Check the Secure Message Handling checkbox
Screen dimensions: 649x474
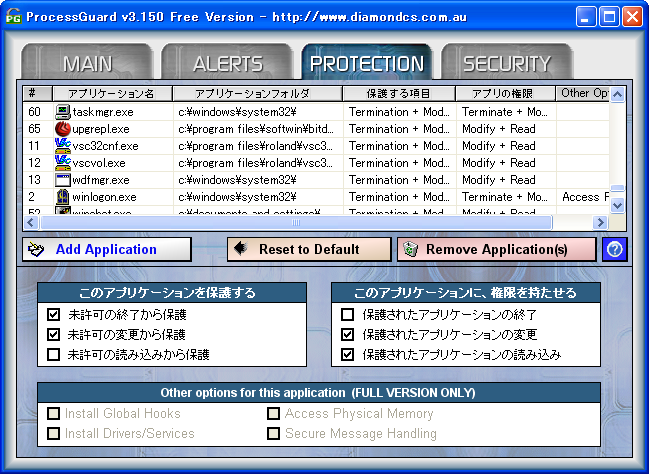(x=273, y=433)
